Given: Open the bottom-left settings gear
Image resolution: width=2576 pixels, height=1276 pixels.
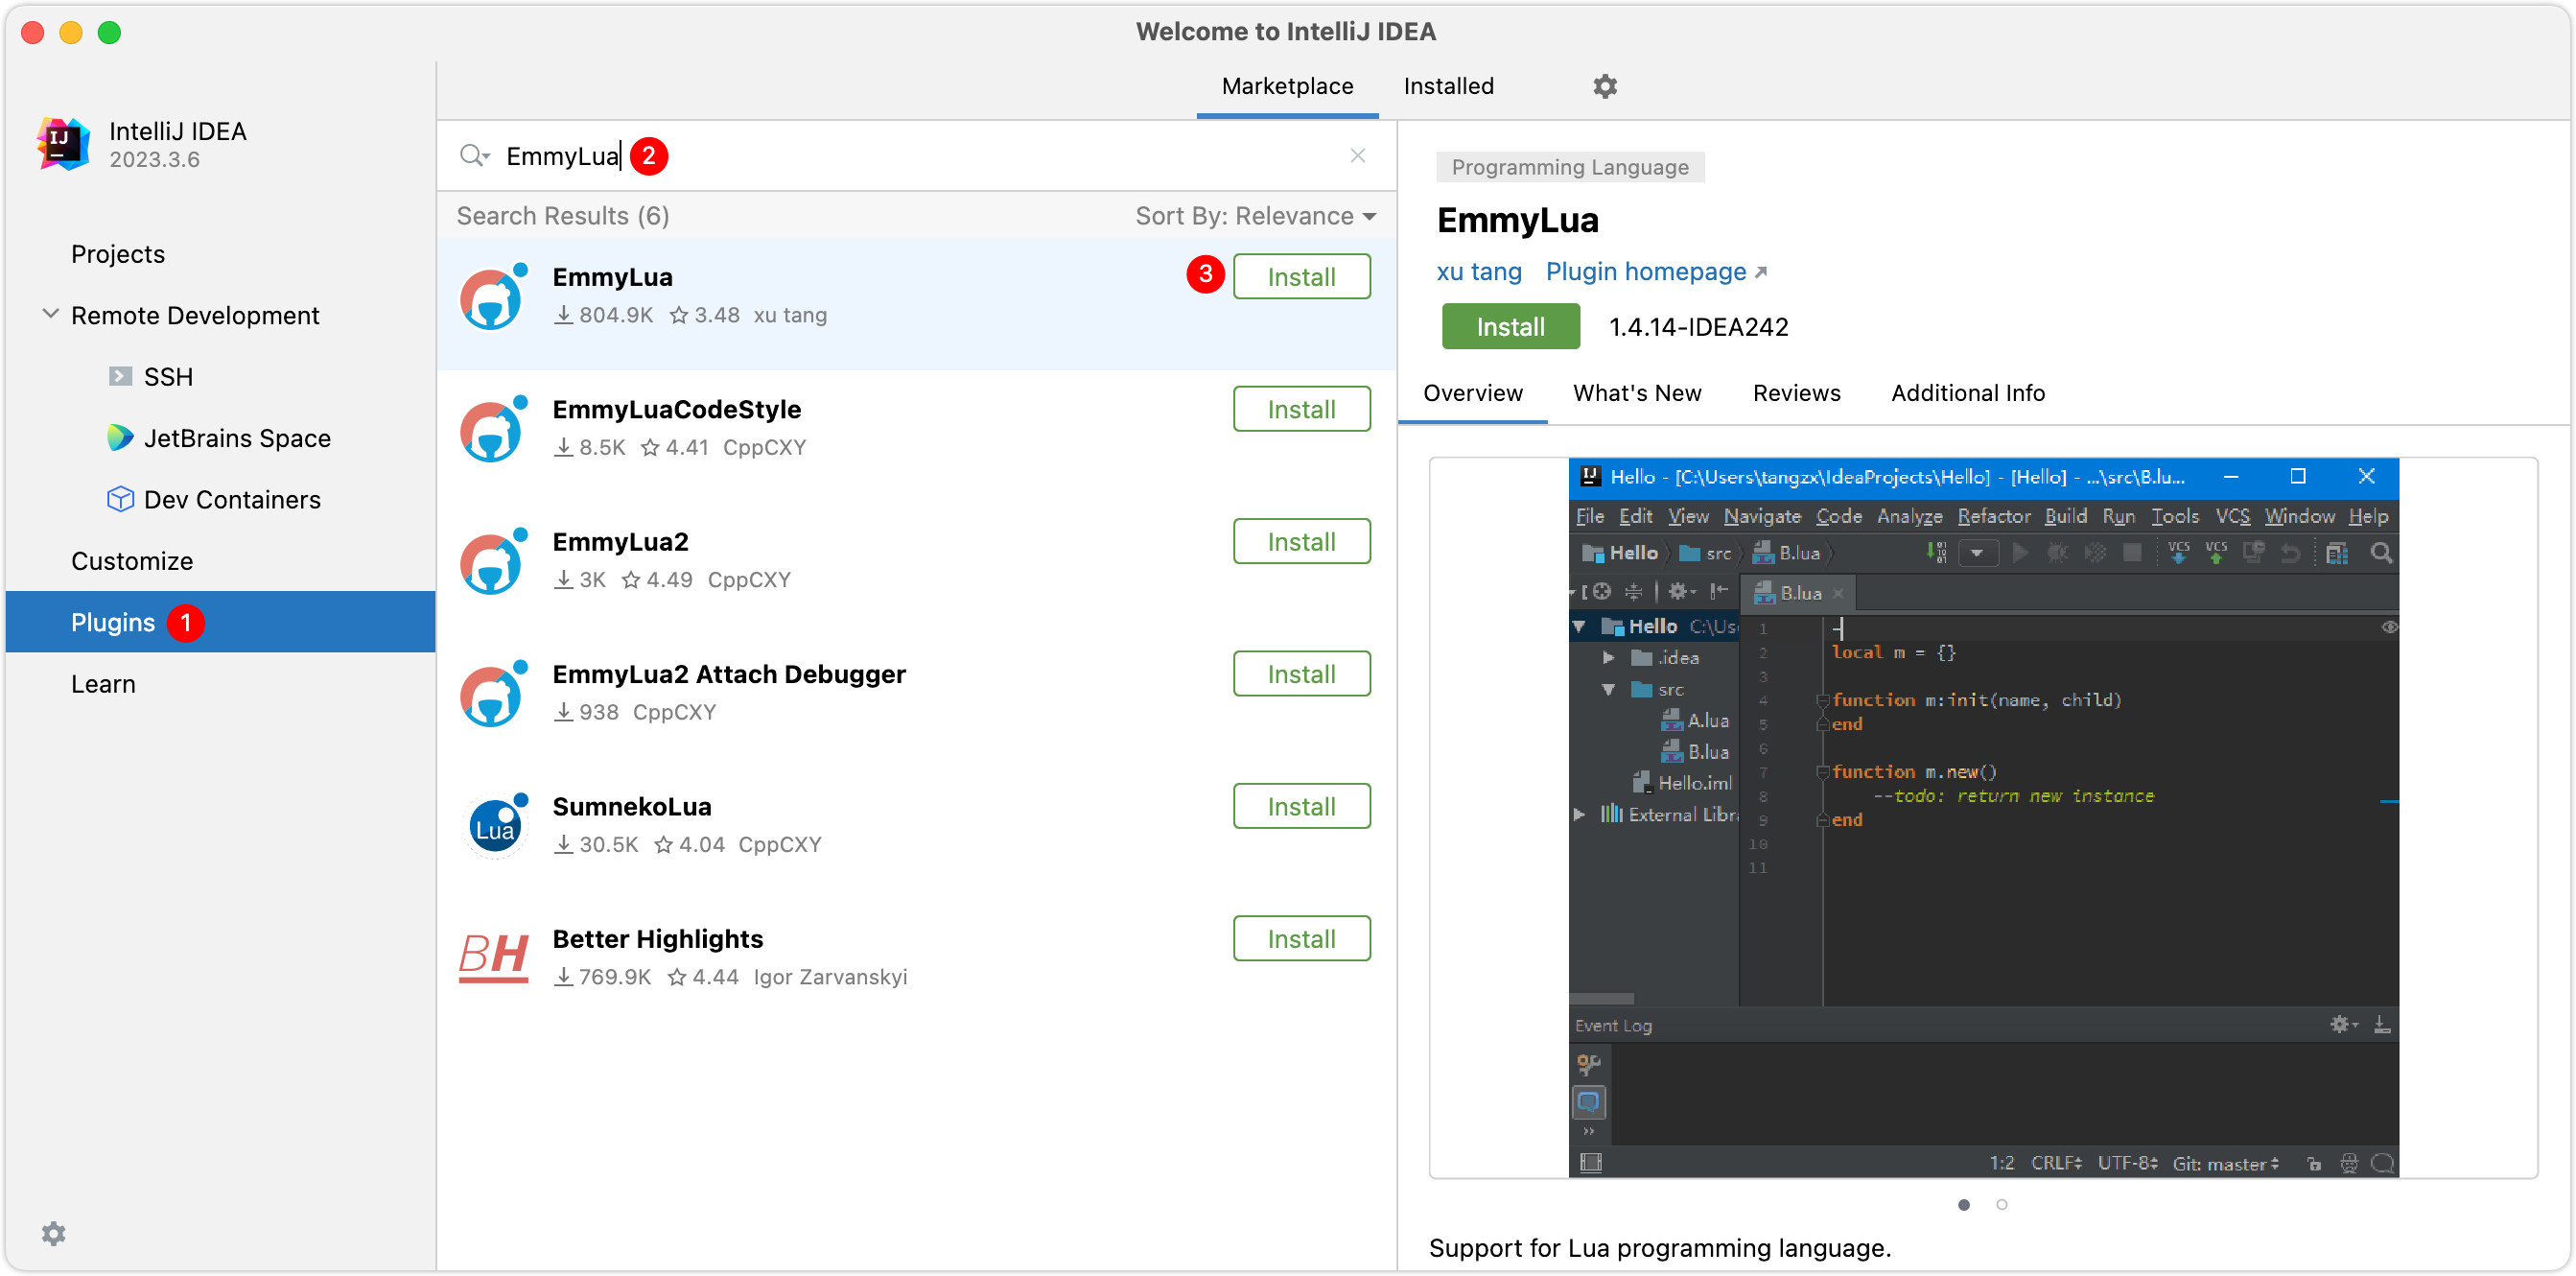Looking at the screenshot, I should click(x=54, y=1233).
